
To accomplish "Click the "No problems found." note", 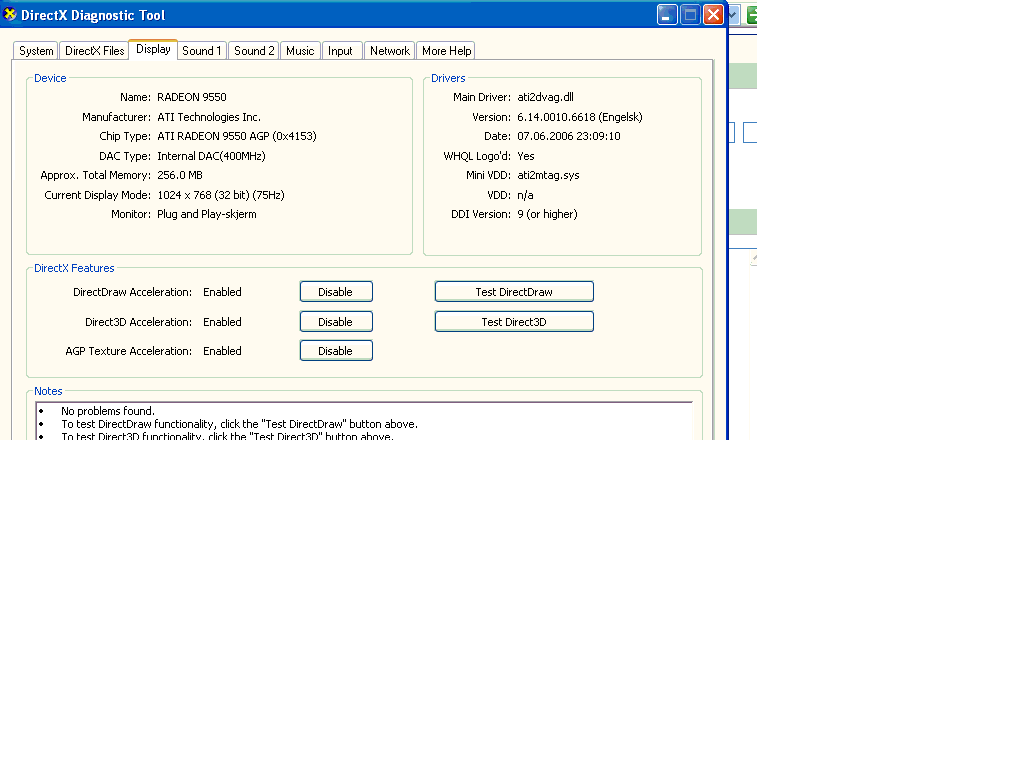I will pos(108,411).
